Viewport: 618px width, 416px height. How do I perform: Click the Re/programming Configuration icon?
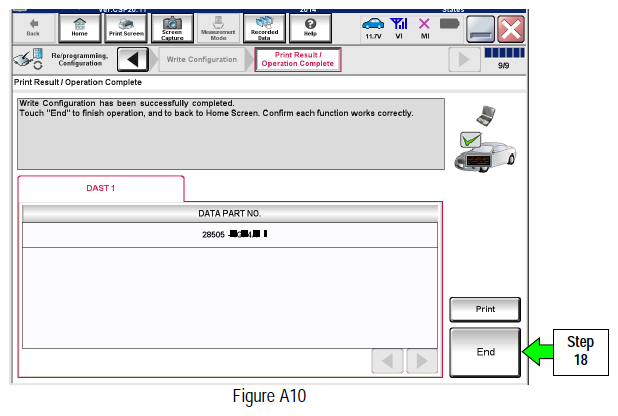[28, 59]
